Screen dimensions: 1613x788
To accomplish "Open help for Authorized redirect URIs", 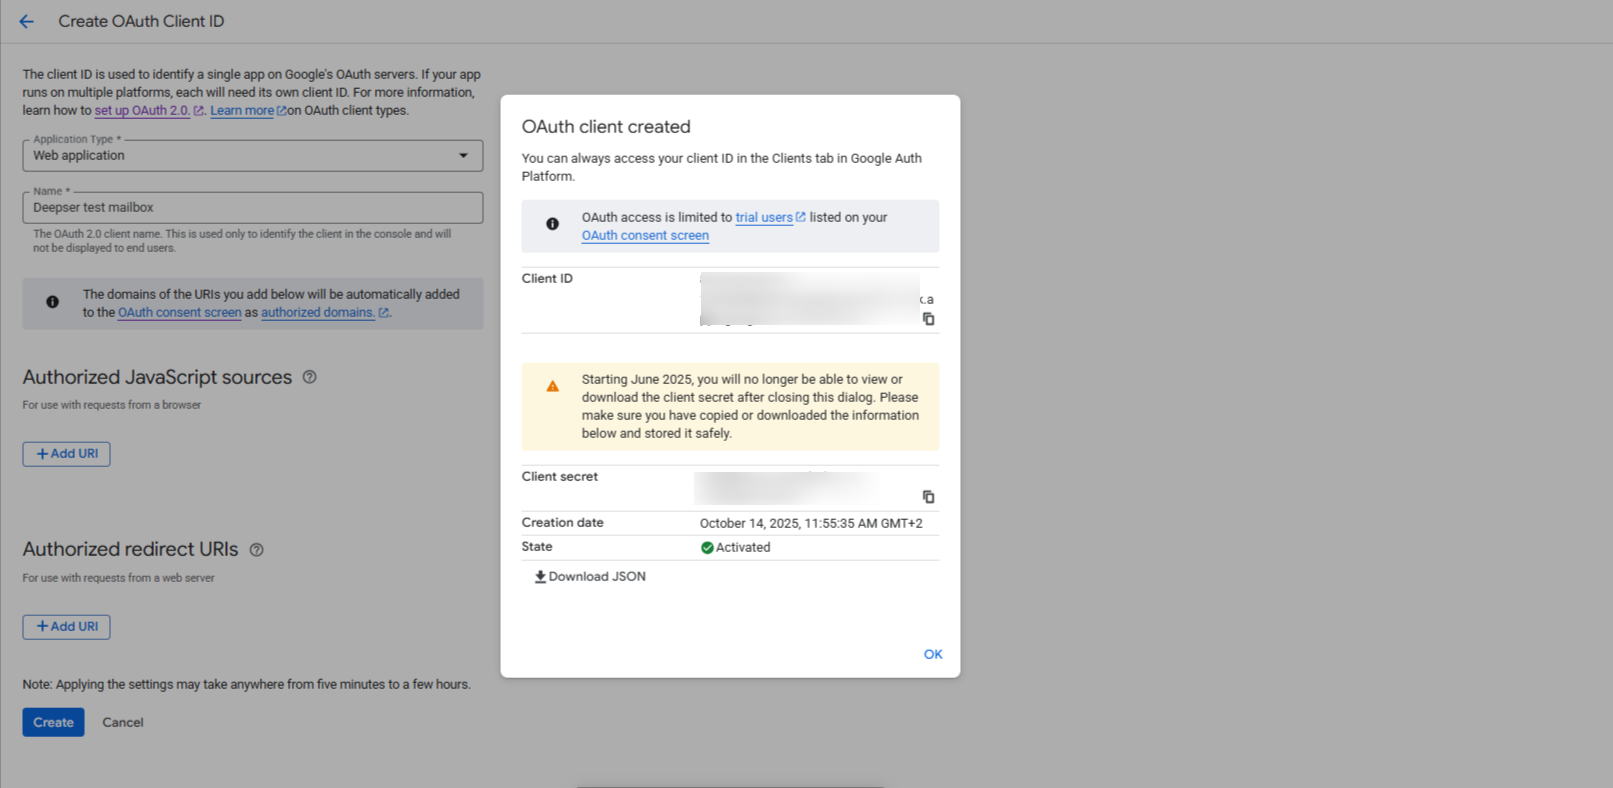I will tap(257, 550).
